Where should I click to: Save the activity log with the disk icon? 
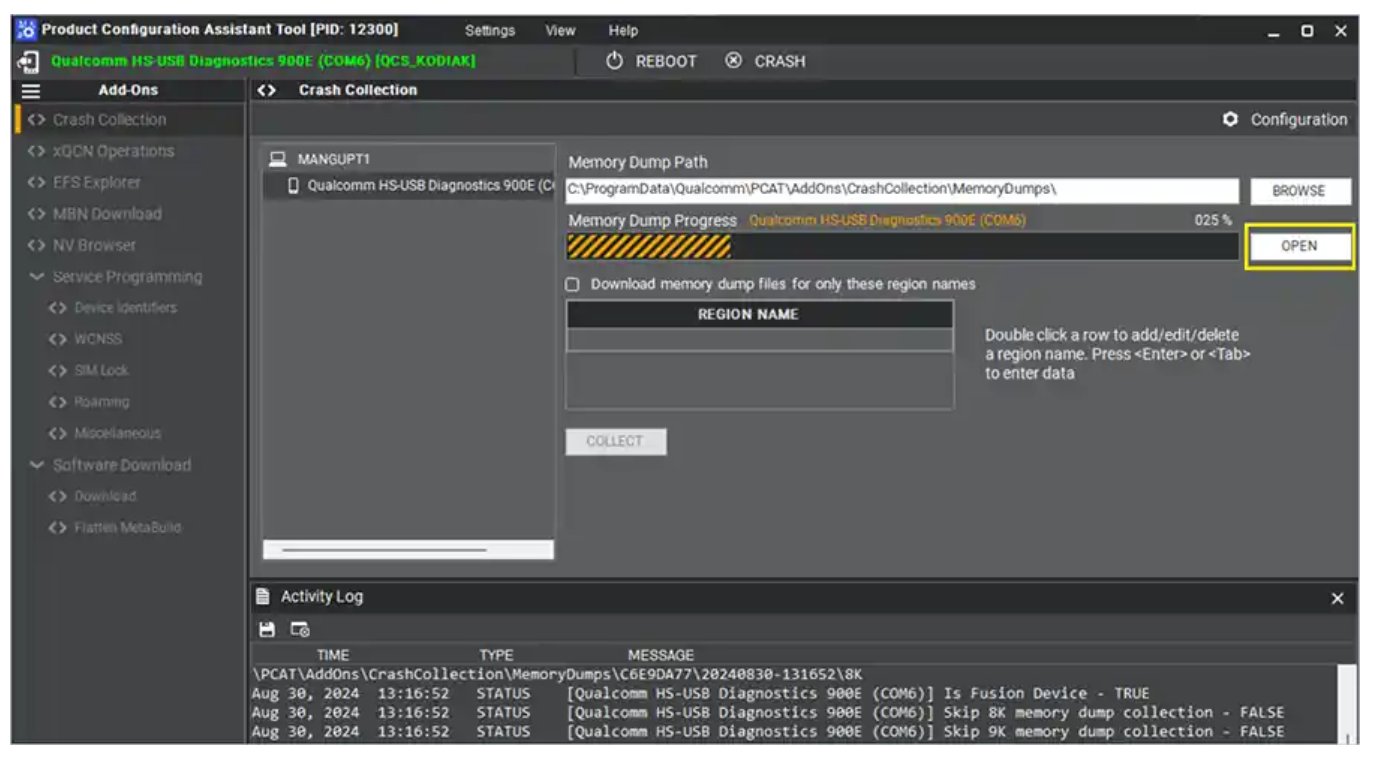pos(266,630)
